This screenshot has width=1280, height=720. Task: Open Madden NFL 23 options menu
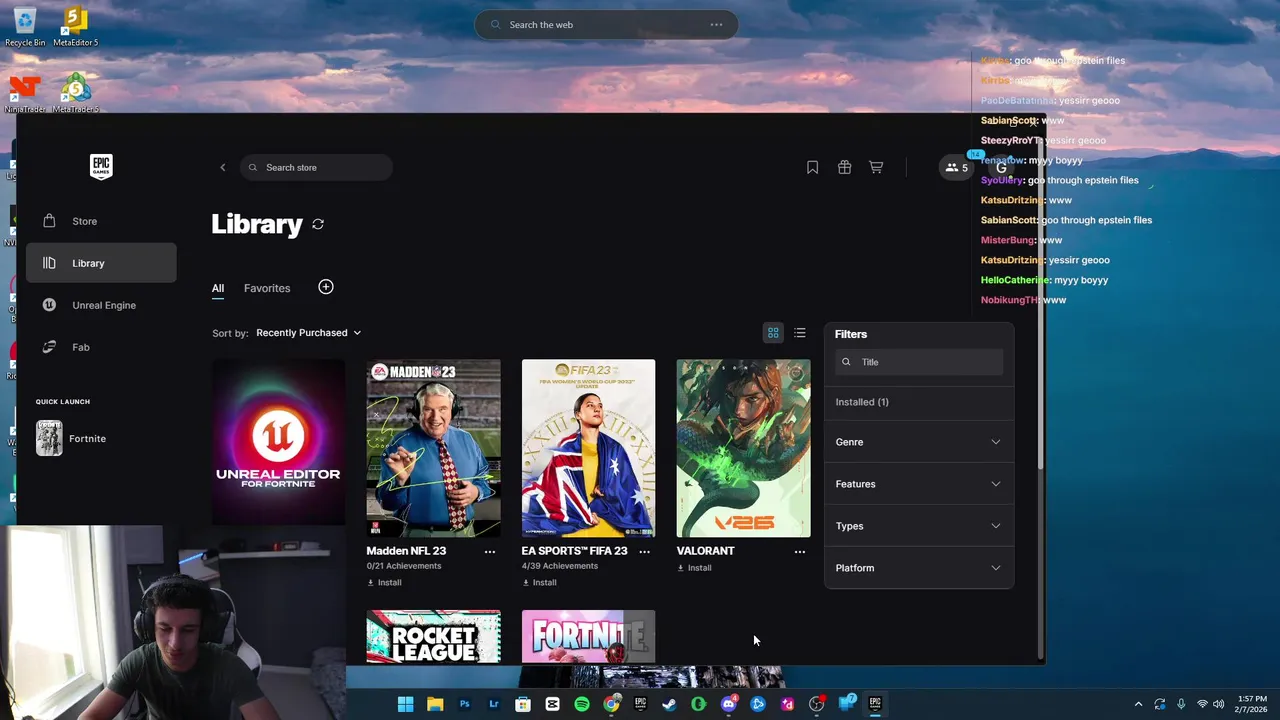click(490, 551)
